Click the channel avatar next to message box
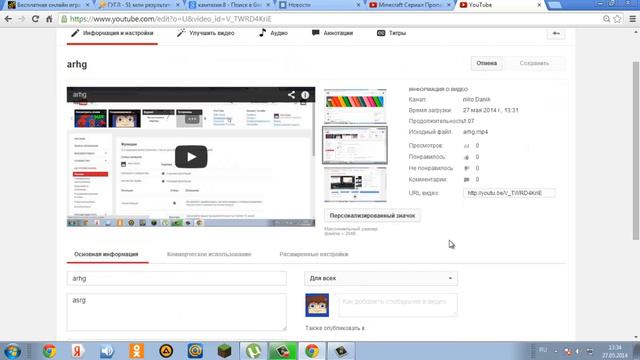The image size is (640, 360). [x=317, y=305]
